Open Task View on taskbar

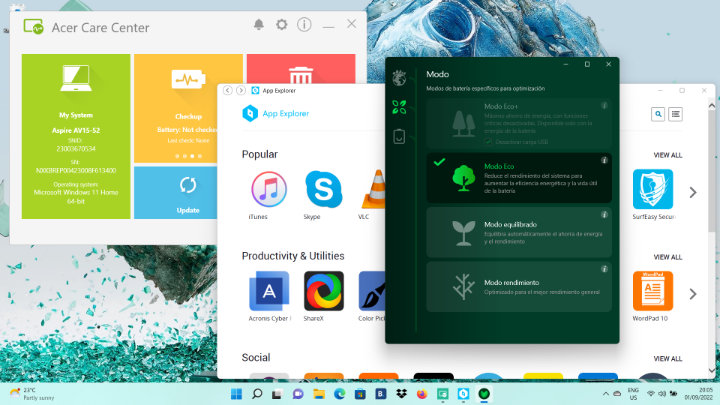point(277,394)
